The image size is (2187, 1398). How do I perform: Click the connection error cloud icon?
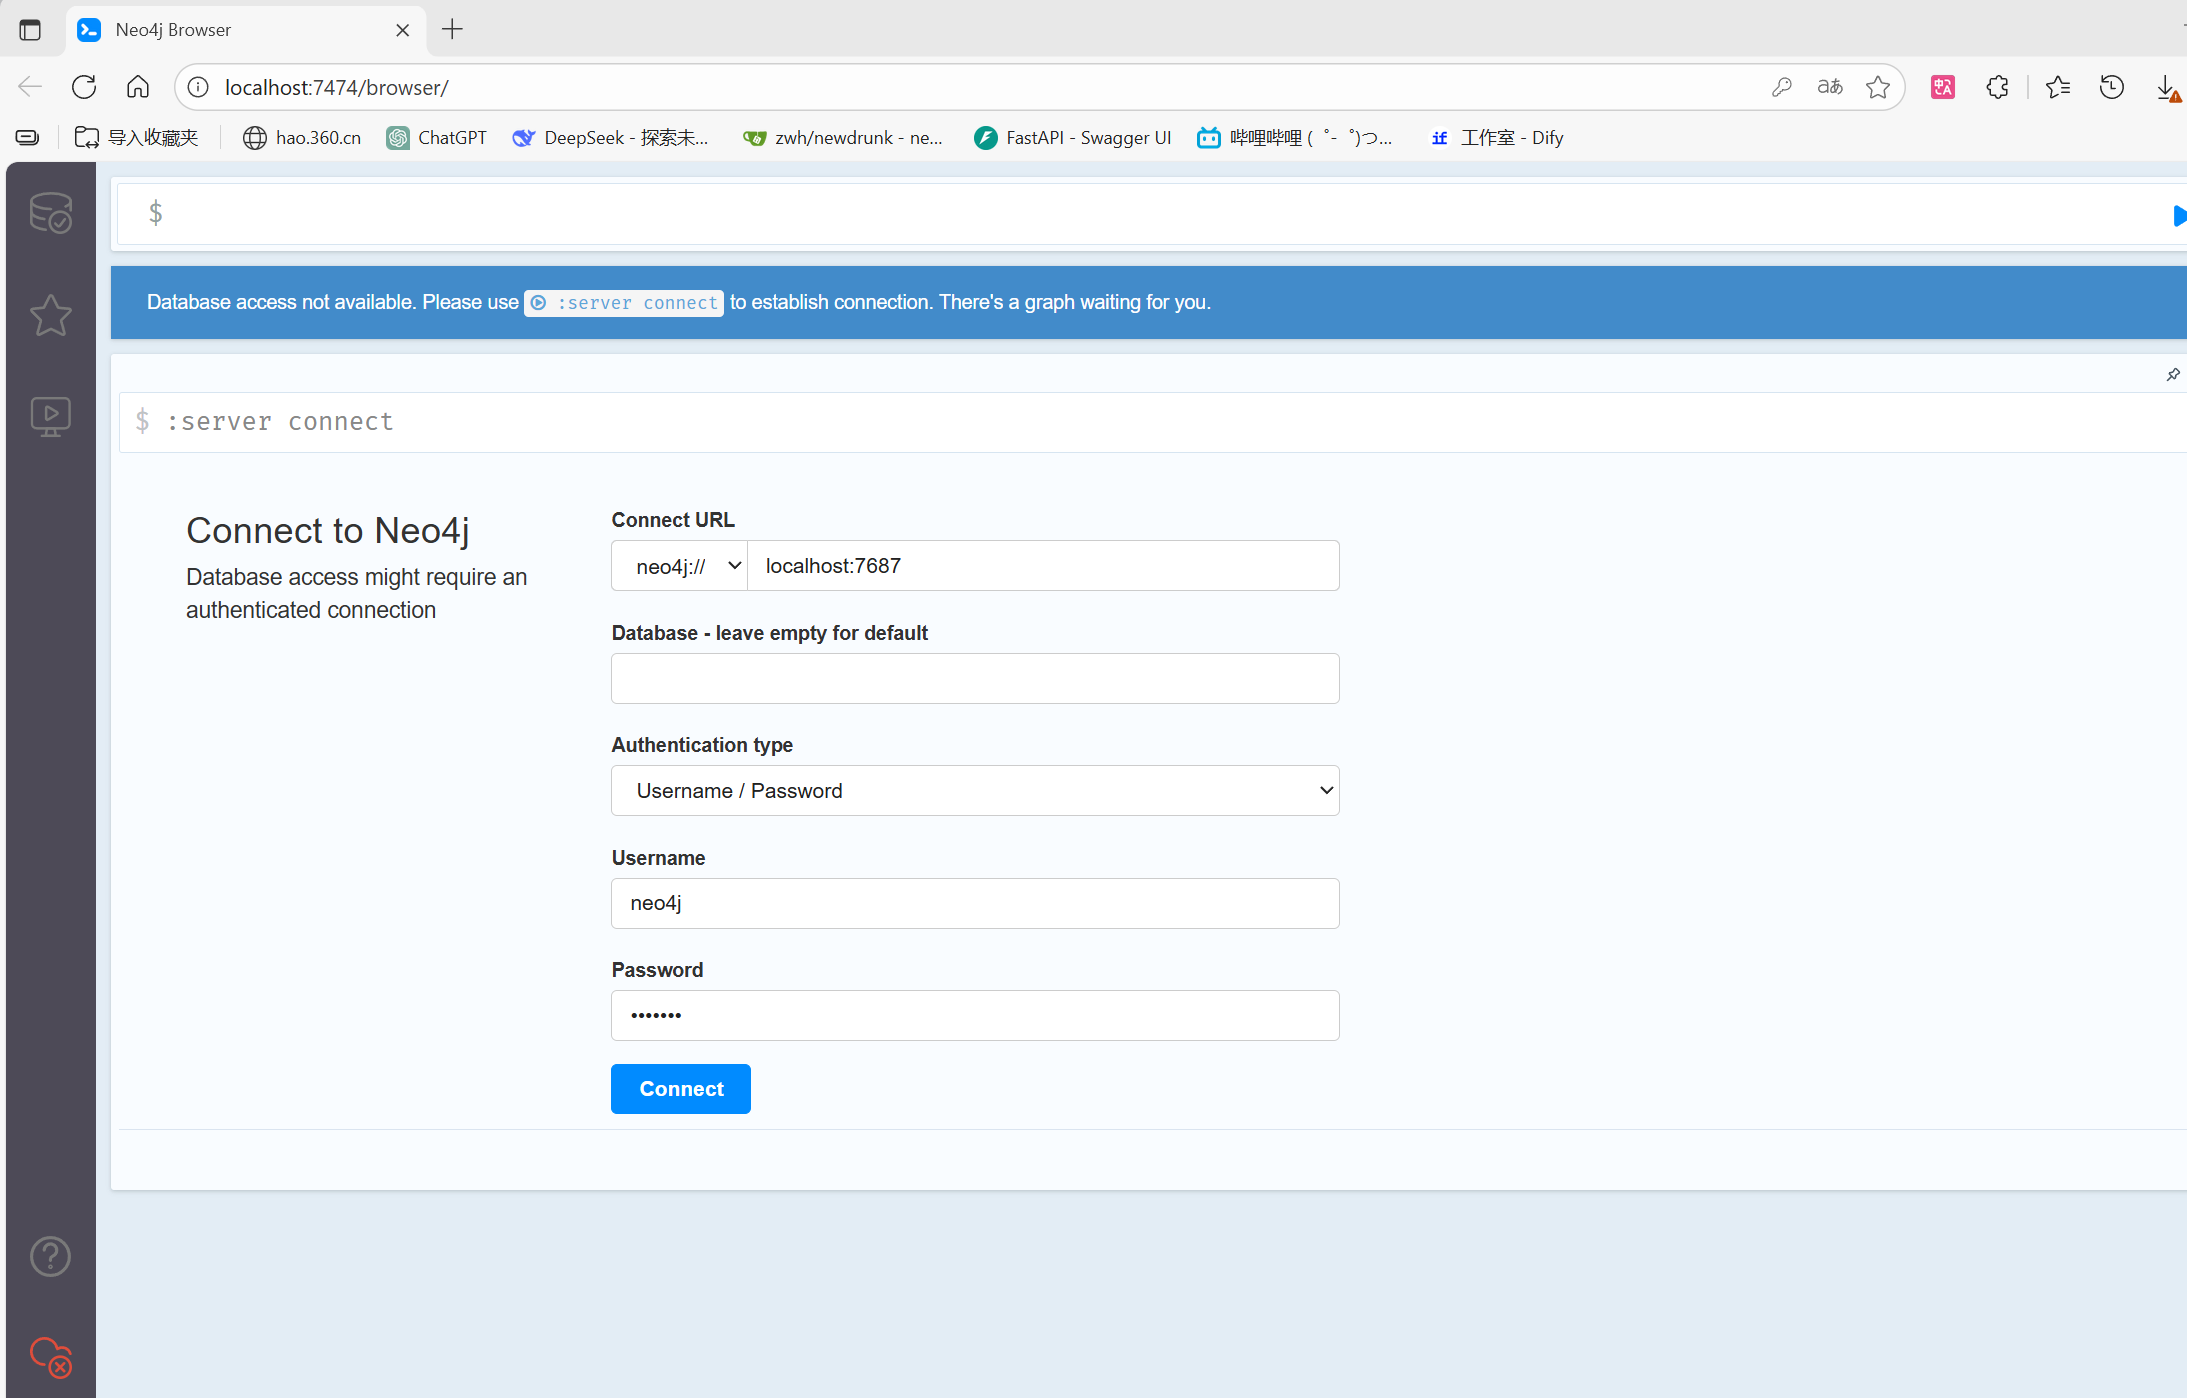click(x=50, y=1357)
